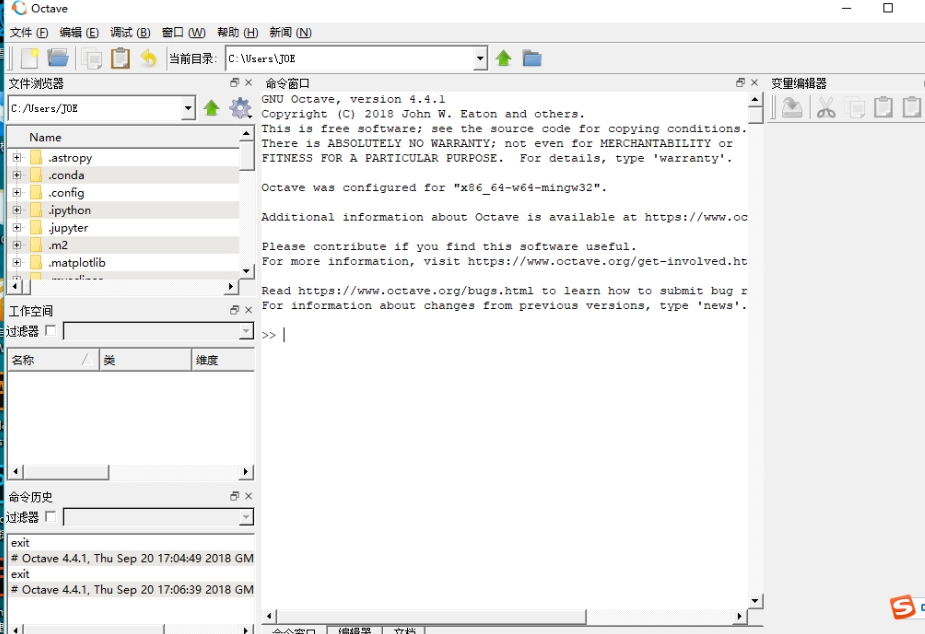Sort files by the Name column header
925x634 pixels.
click(x=124, y=137)
